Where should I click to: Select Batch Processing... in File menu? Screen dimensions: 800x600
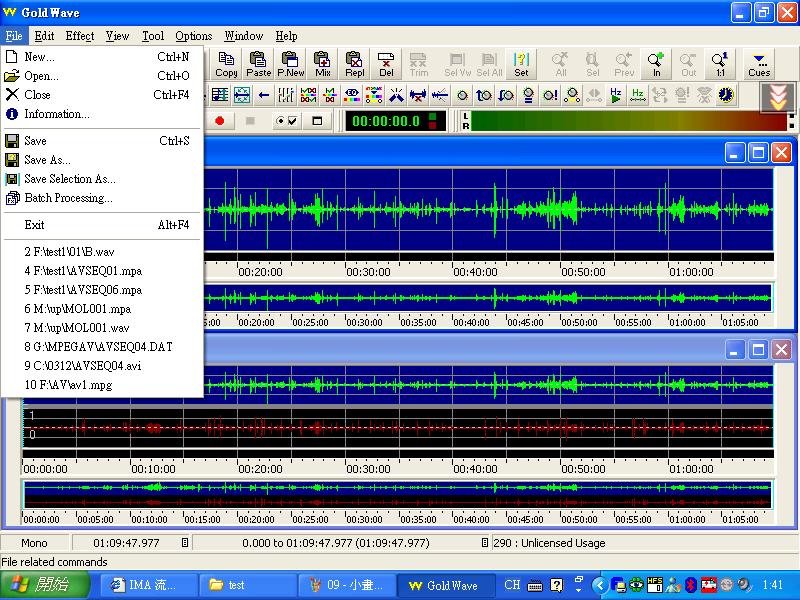pos(67,198)
